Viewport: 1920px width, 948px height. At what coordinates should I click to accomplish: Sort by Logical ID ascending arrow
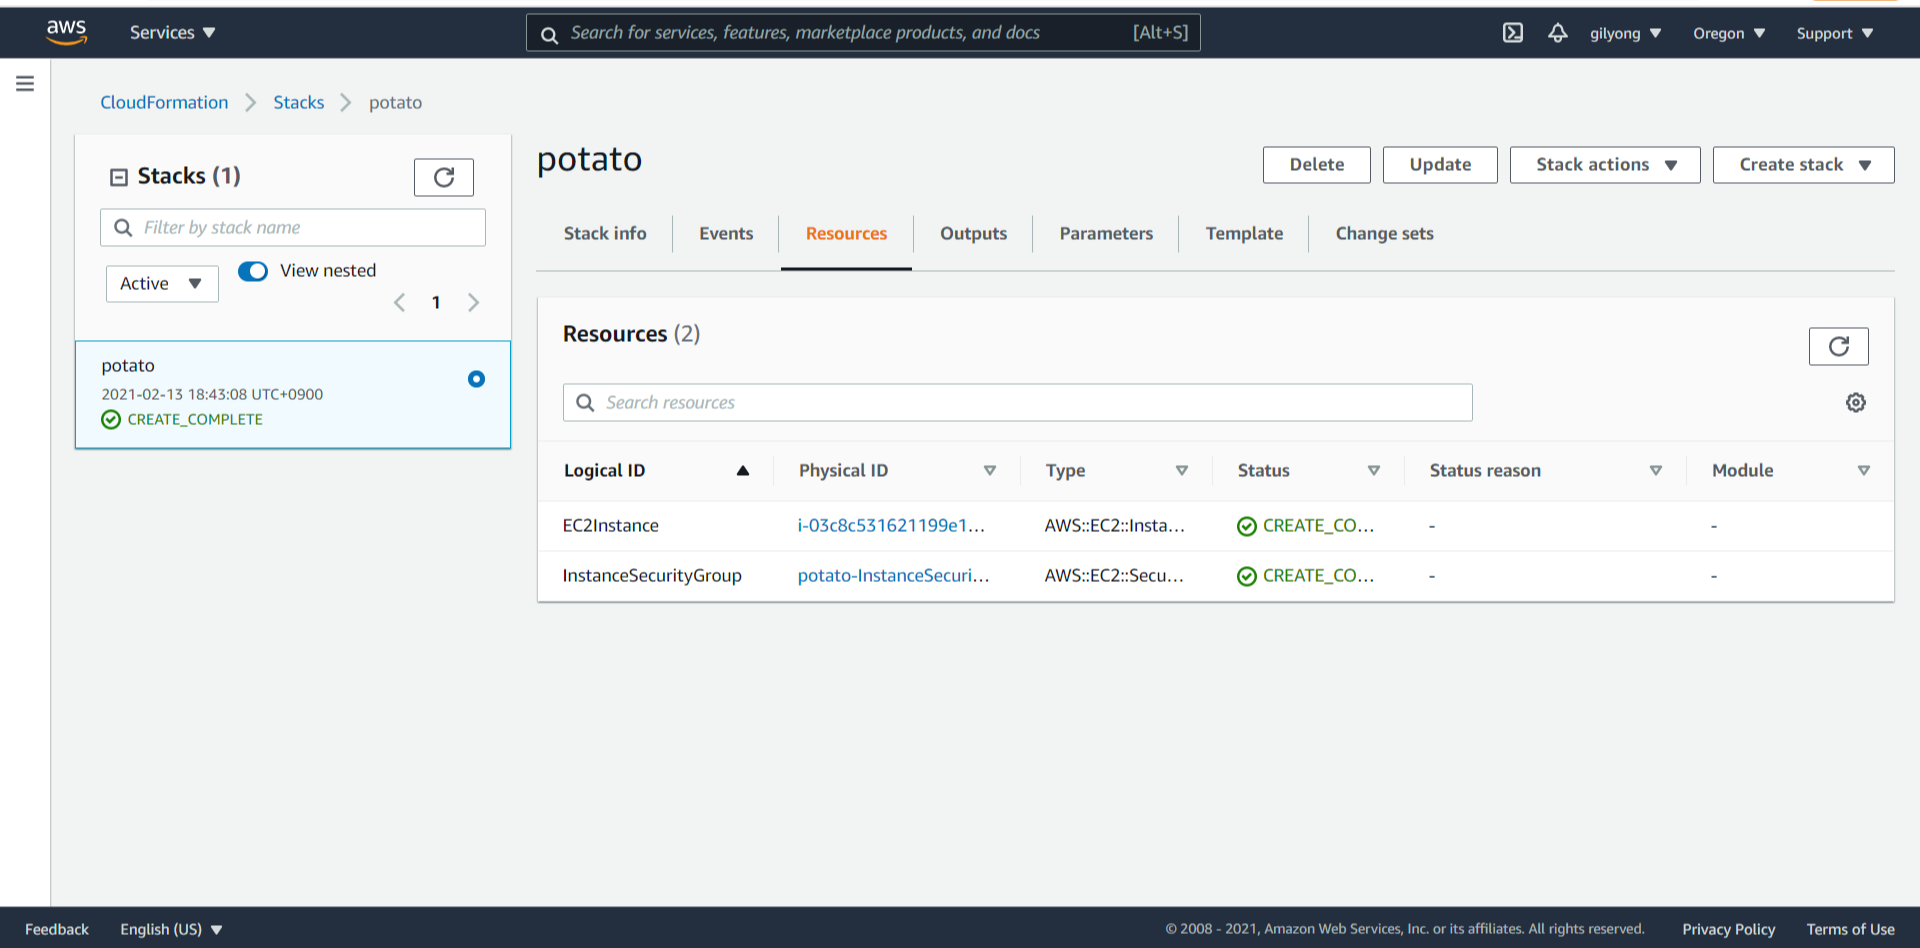point(743,470)
